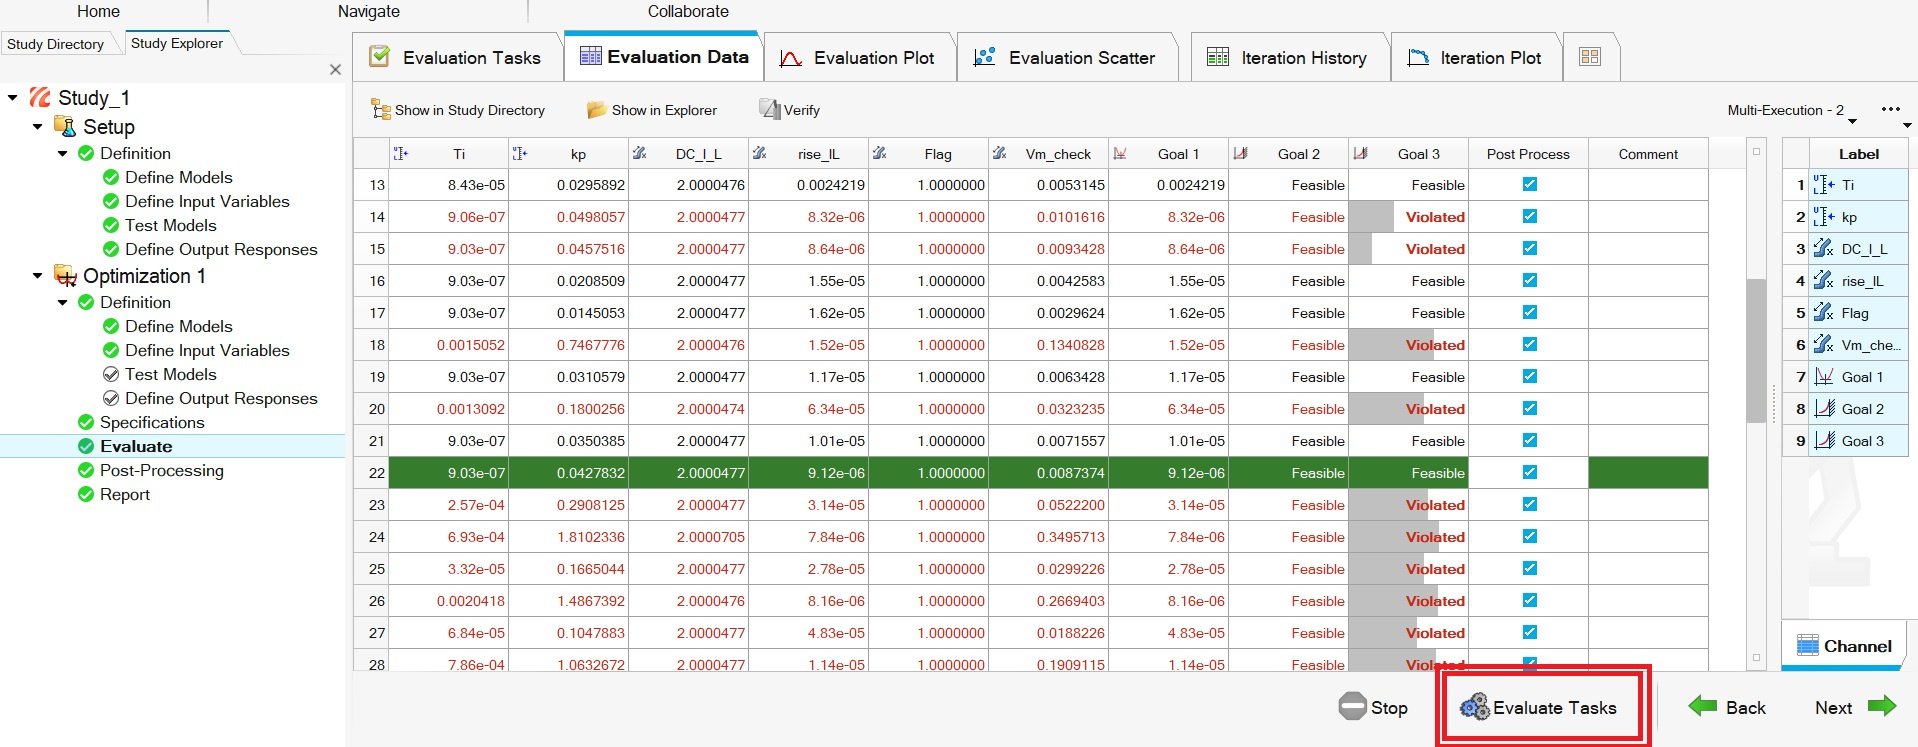Collapse the Study_1 tree node
This screenshot has width=1918, height=747.
[x=12, y=98]
